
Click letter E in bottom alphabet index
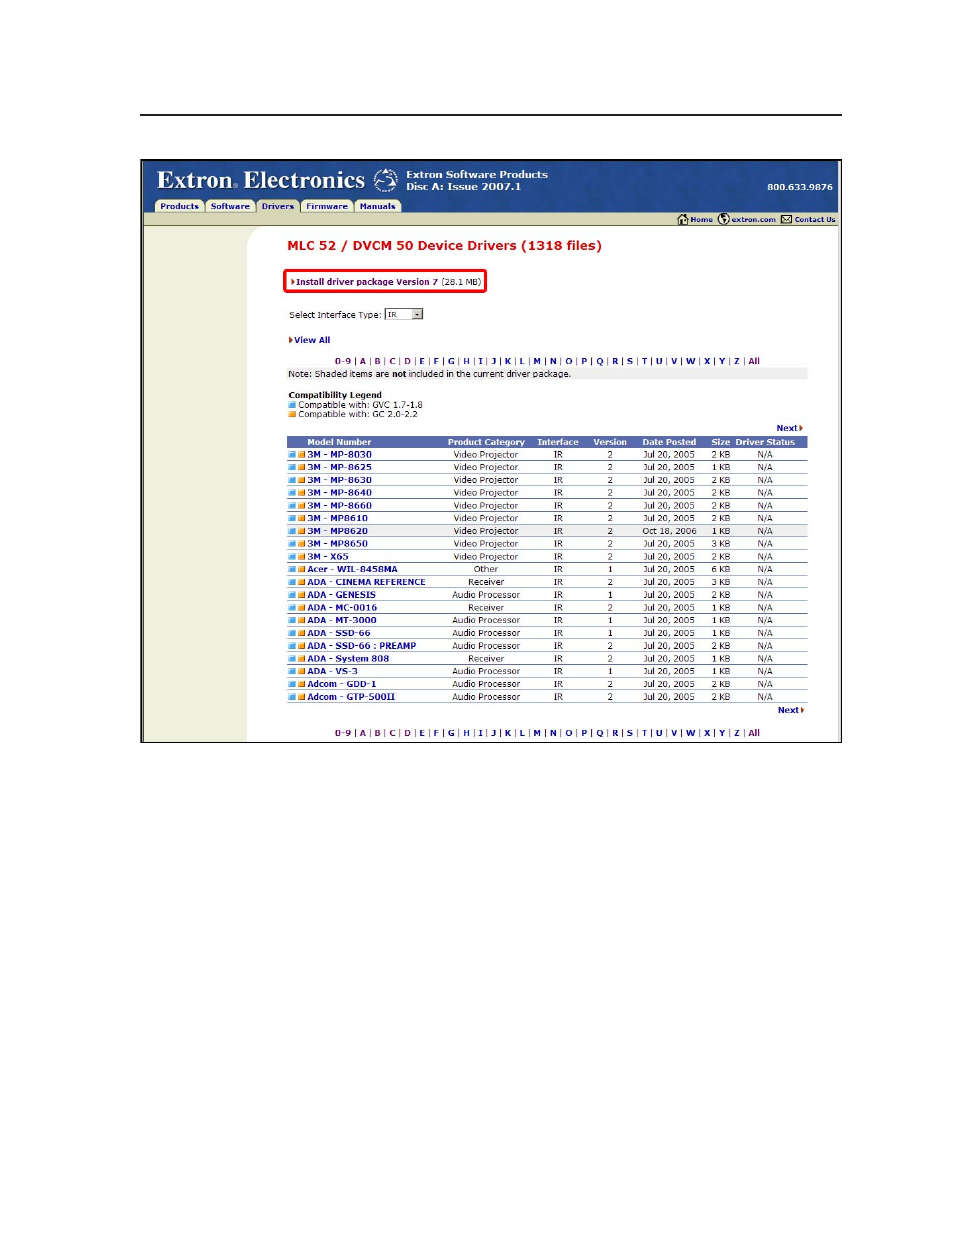pos(422,733)
